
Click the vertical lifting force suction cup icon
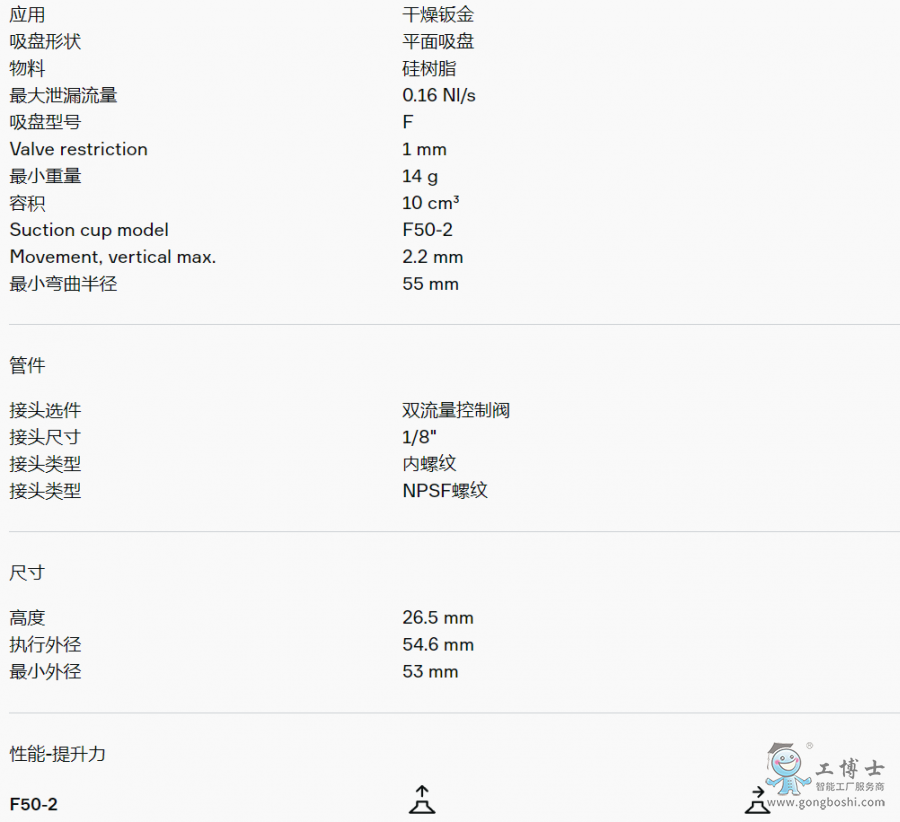pyautogui.click(x=422, y=800)
